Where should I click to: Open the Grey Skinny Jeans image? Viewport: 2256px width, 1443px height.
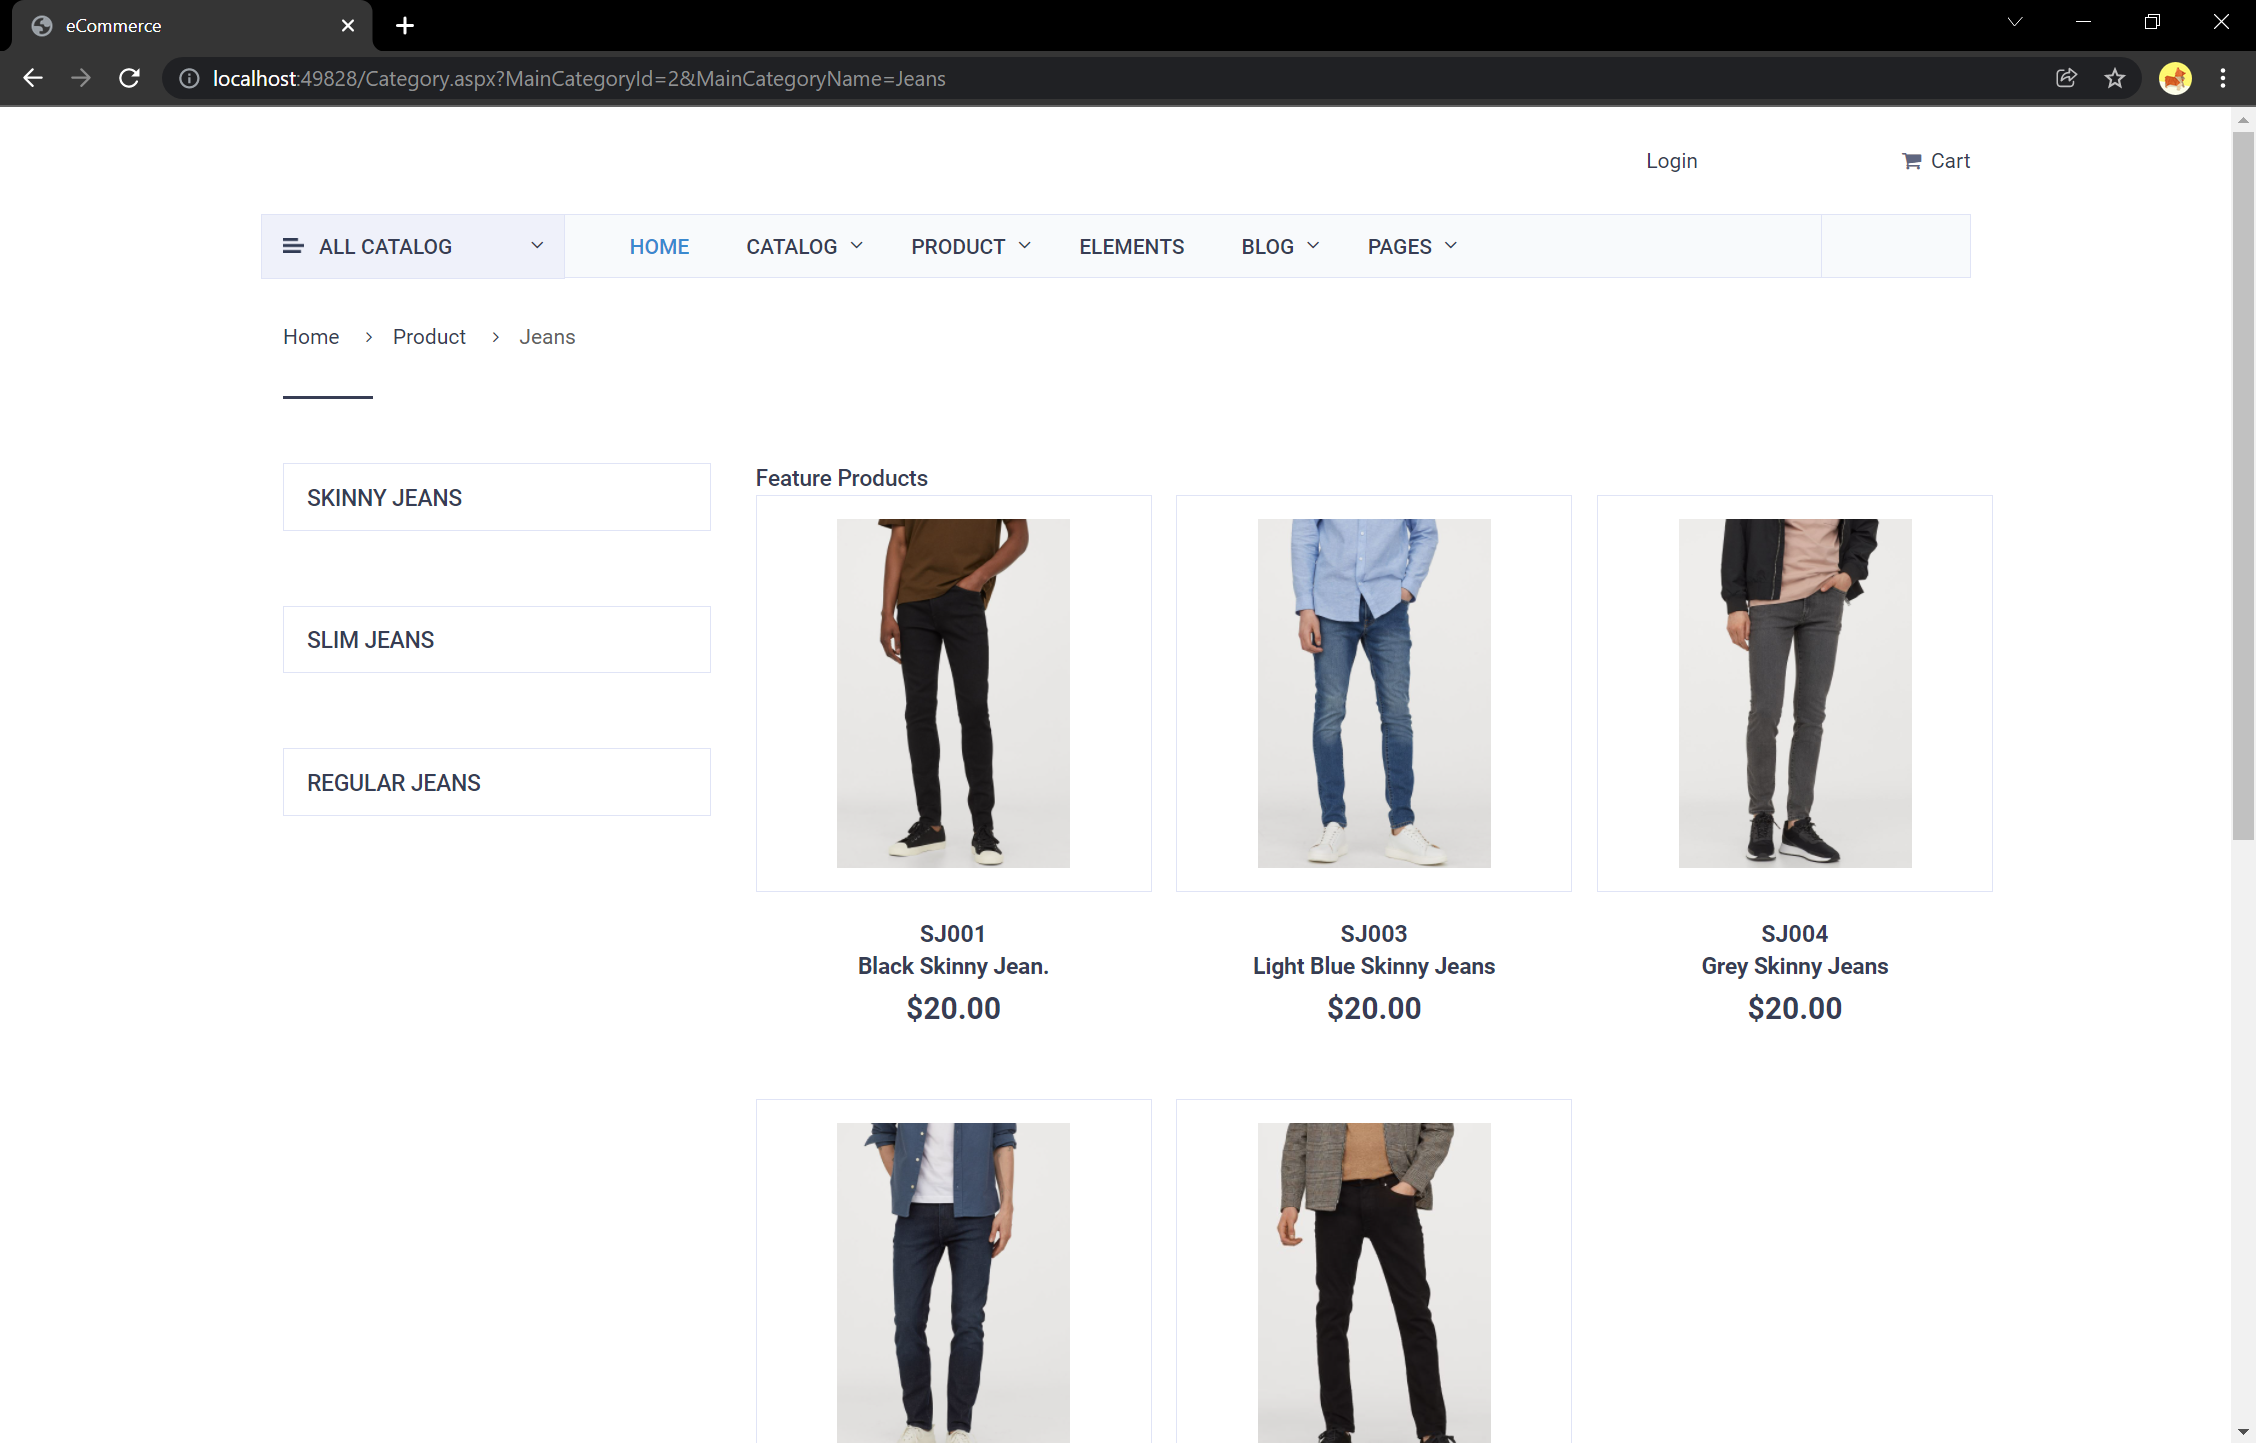click(1795, 693)
